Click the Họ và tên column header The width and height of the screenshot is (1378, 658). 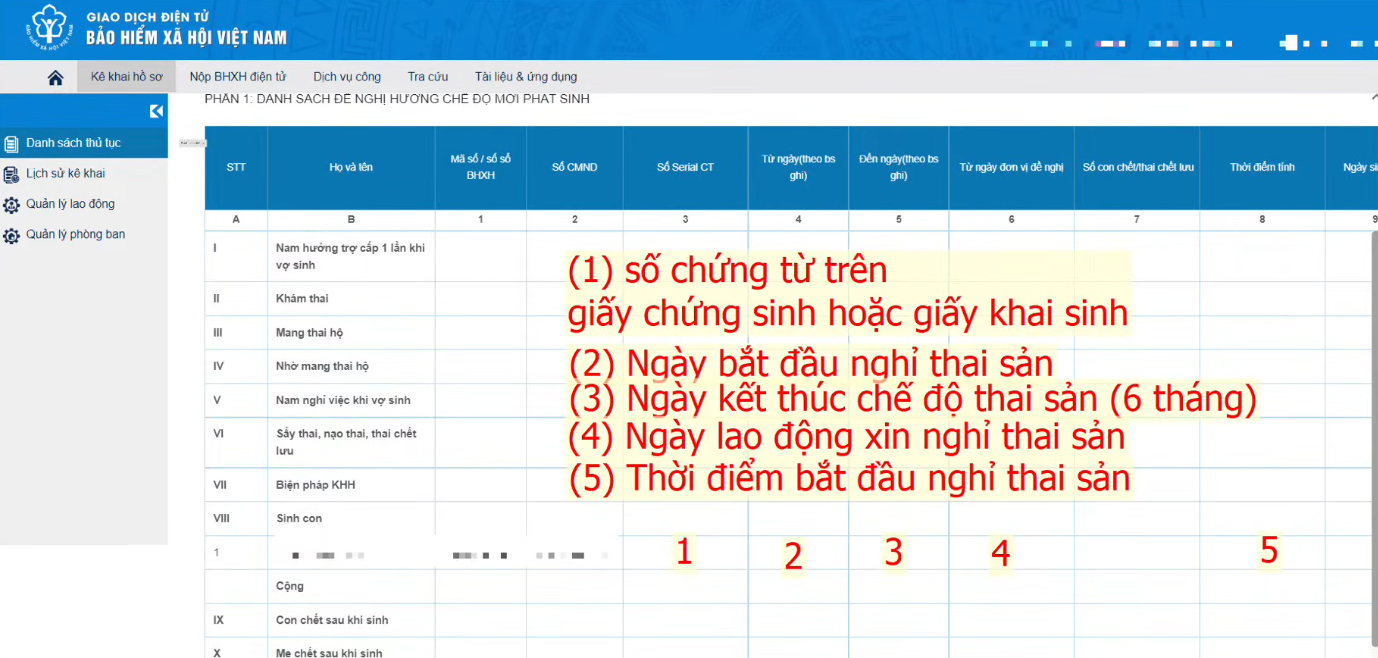pos(351,167)
